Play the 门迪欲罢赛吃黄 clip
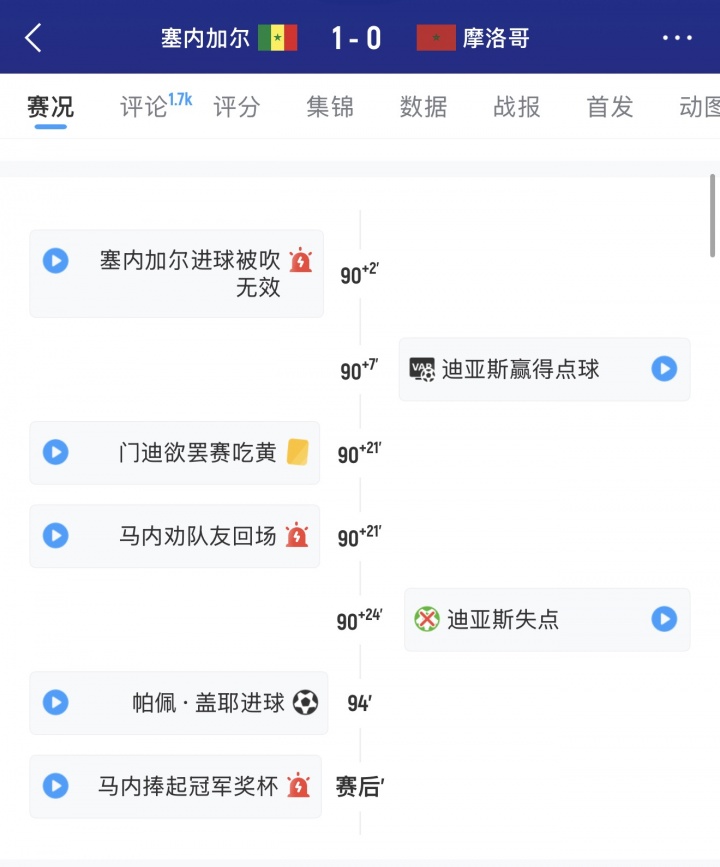This screenshot has height=867, width=720. pos(55,452)
